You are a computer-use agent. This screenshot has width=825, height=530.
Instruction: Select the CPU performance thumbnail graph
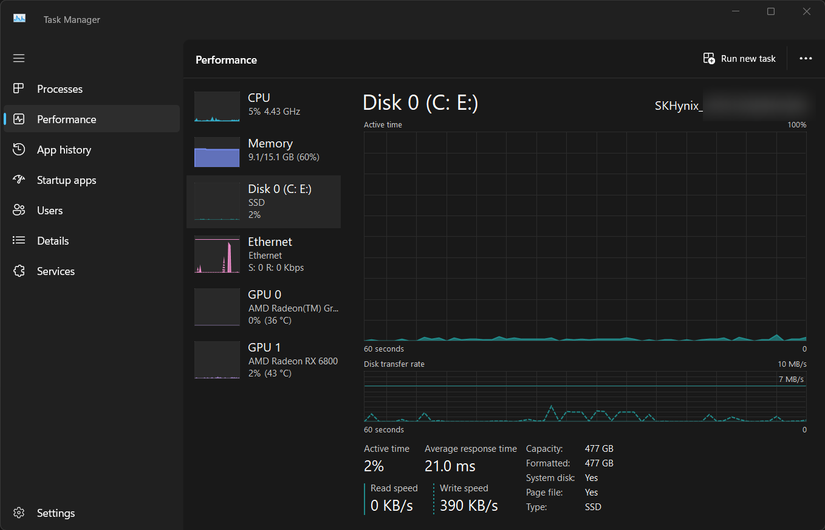point(217,107)
